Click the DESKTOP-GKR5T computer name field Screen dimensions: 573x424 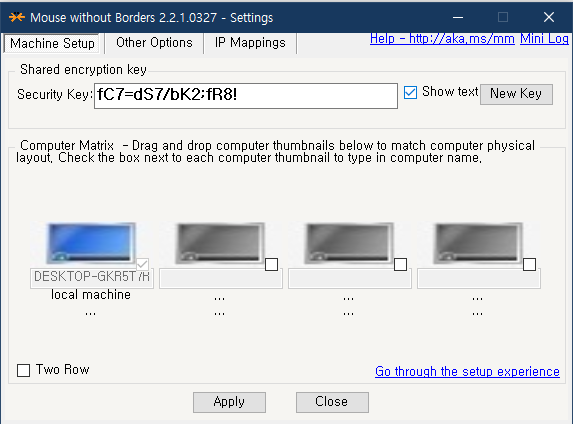[x=92, y=279]
